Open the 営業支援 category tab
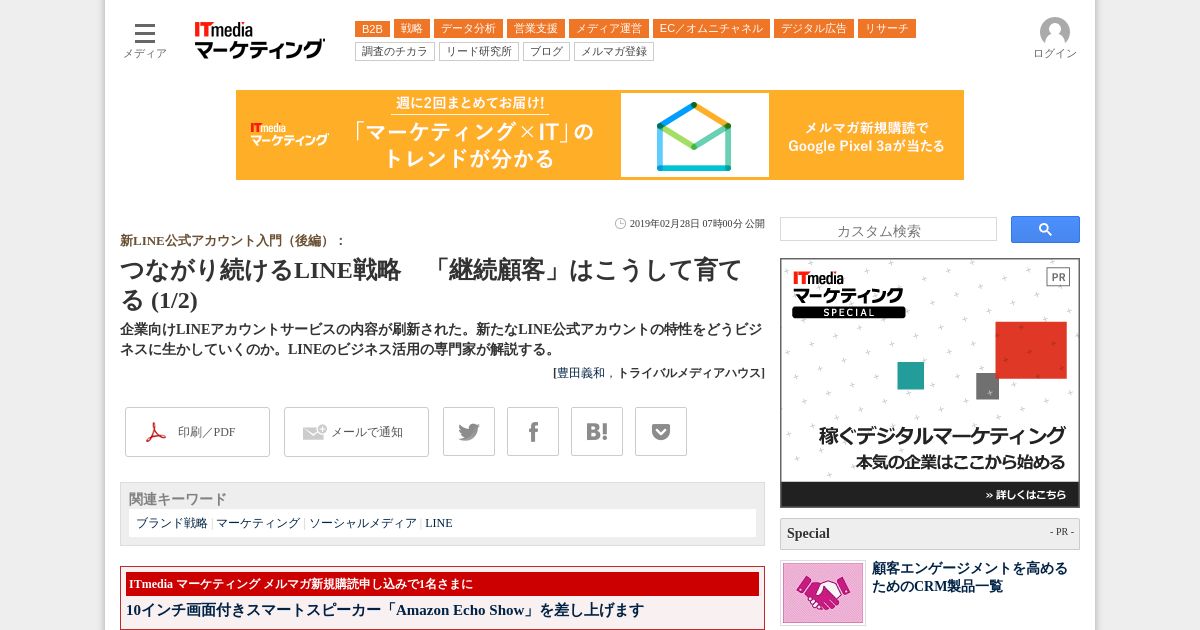 click(536, 29)
